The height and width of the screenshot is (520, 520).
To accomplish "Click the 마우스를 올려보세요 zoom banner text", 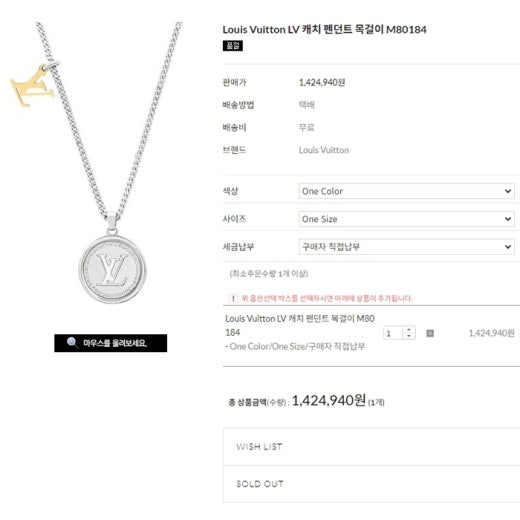I will [x=115, y=343].
